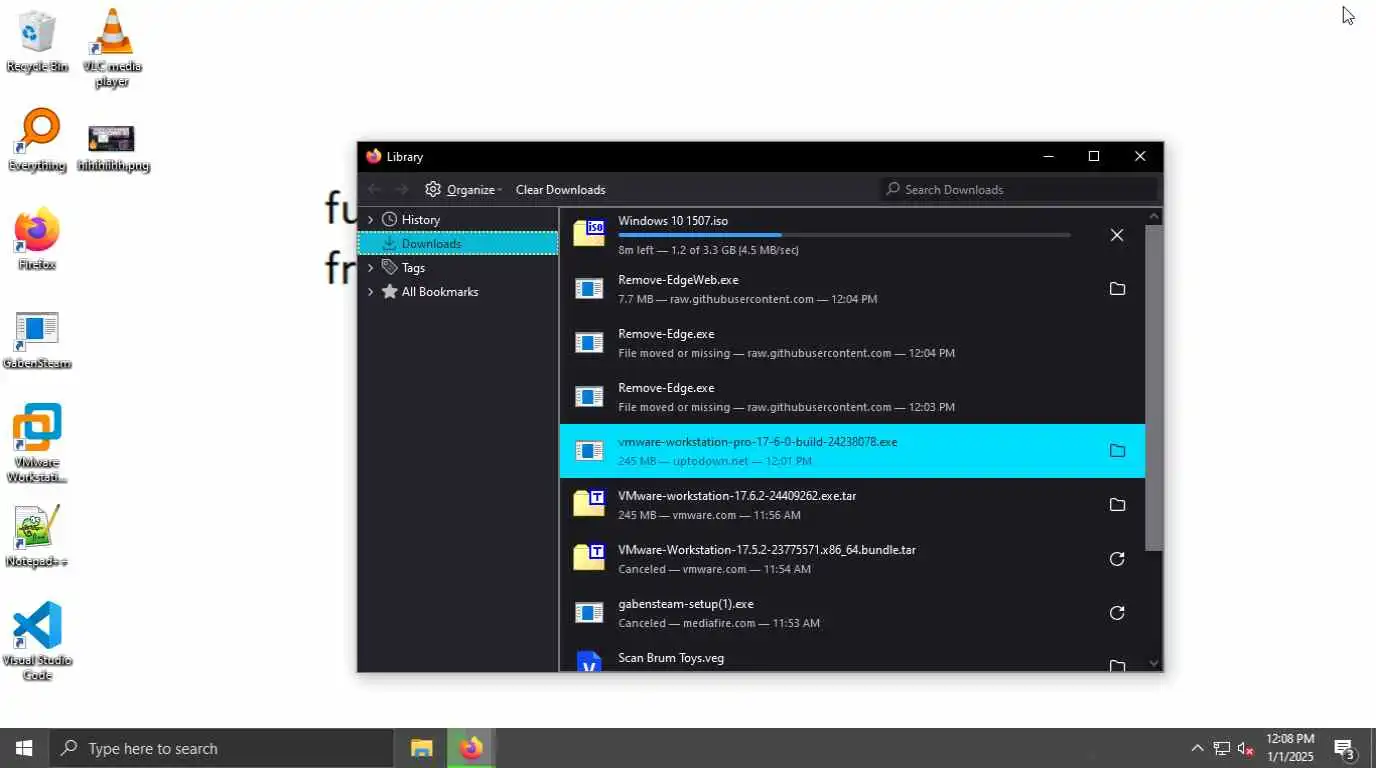Retry the VMware-Workstation-17.5.2 bundle.tar download
This screenshot has height=768, width=1376.
[x=1117, y=559]
